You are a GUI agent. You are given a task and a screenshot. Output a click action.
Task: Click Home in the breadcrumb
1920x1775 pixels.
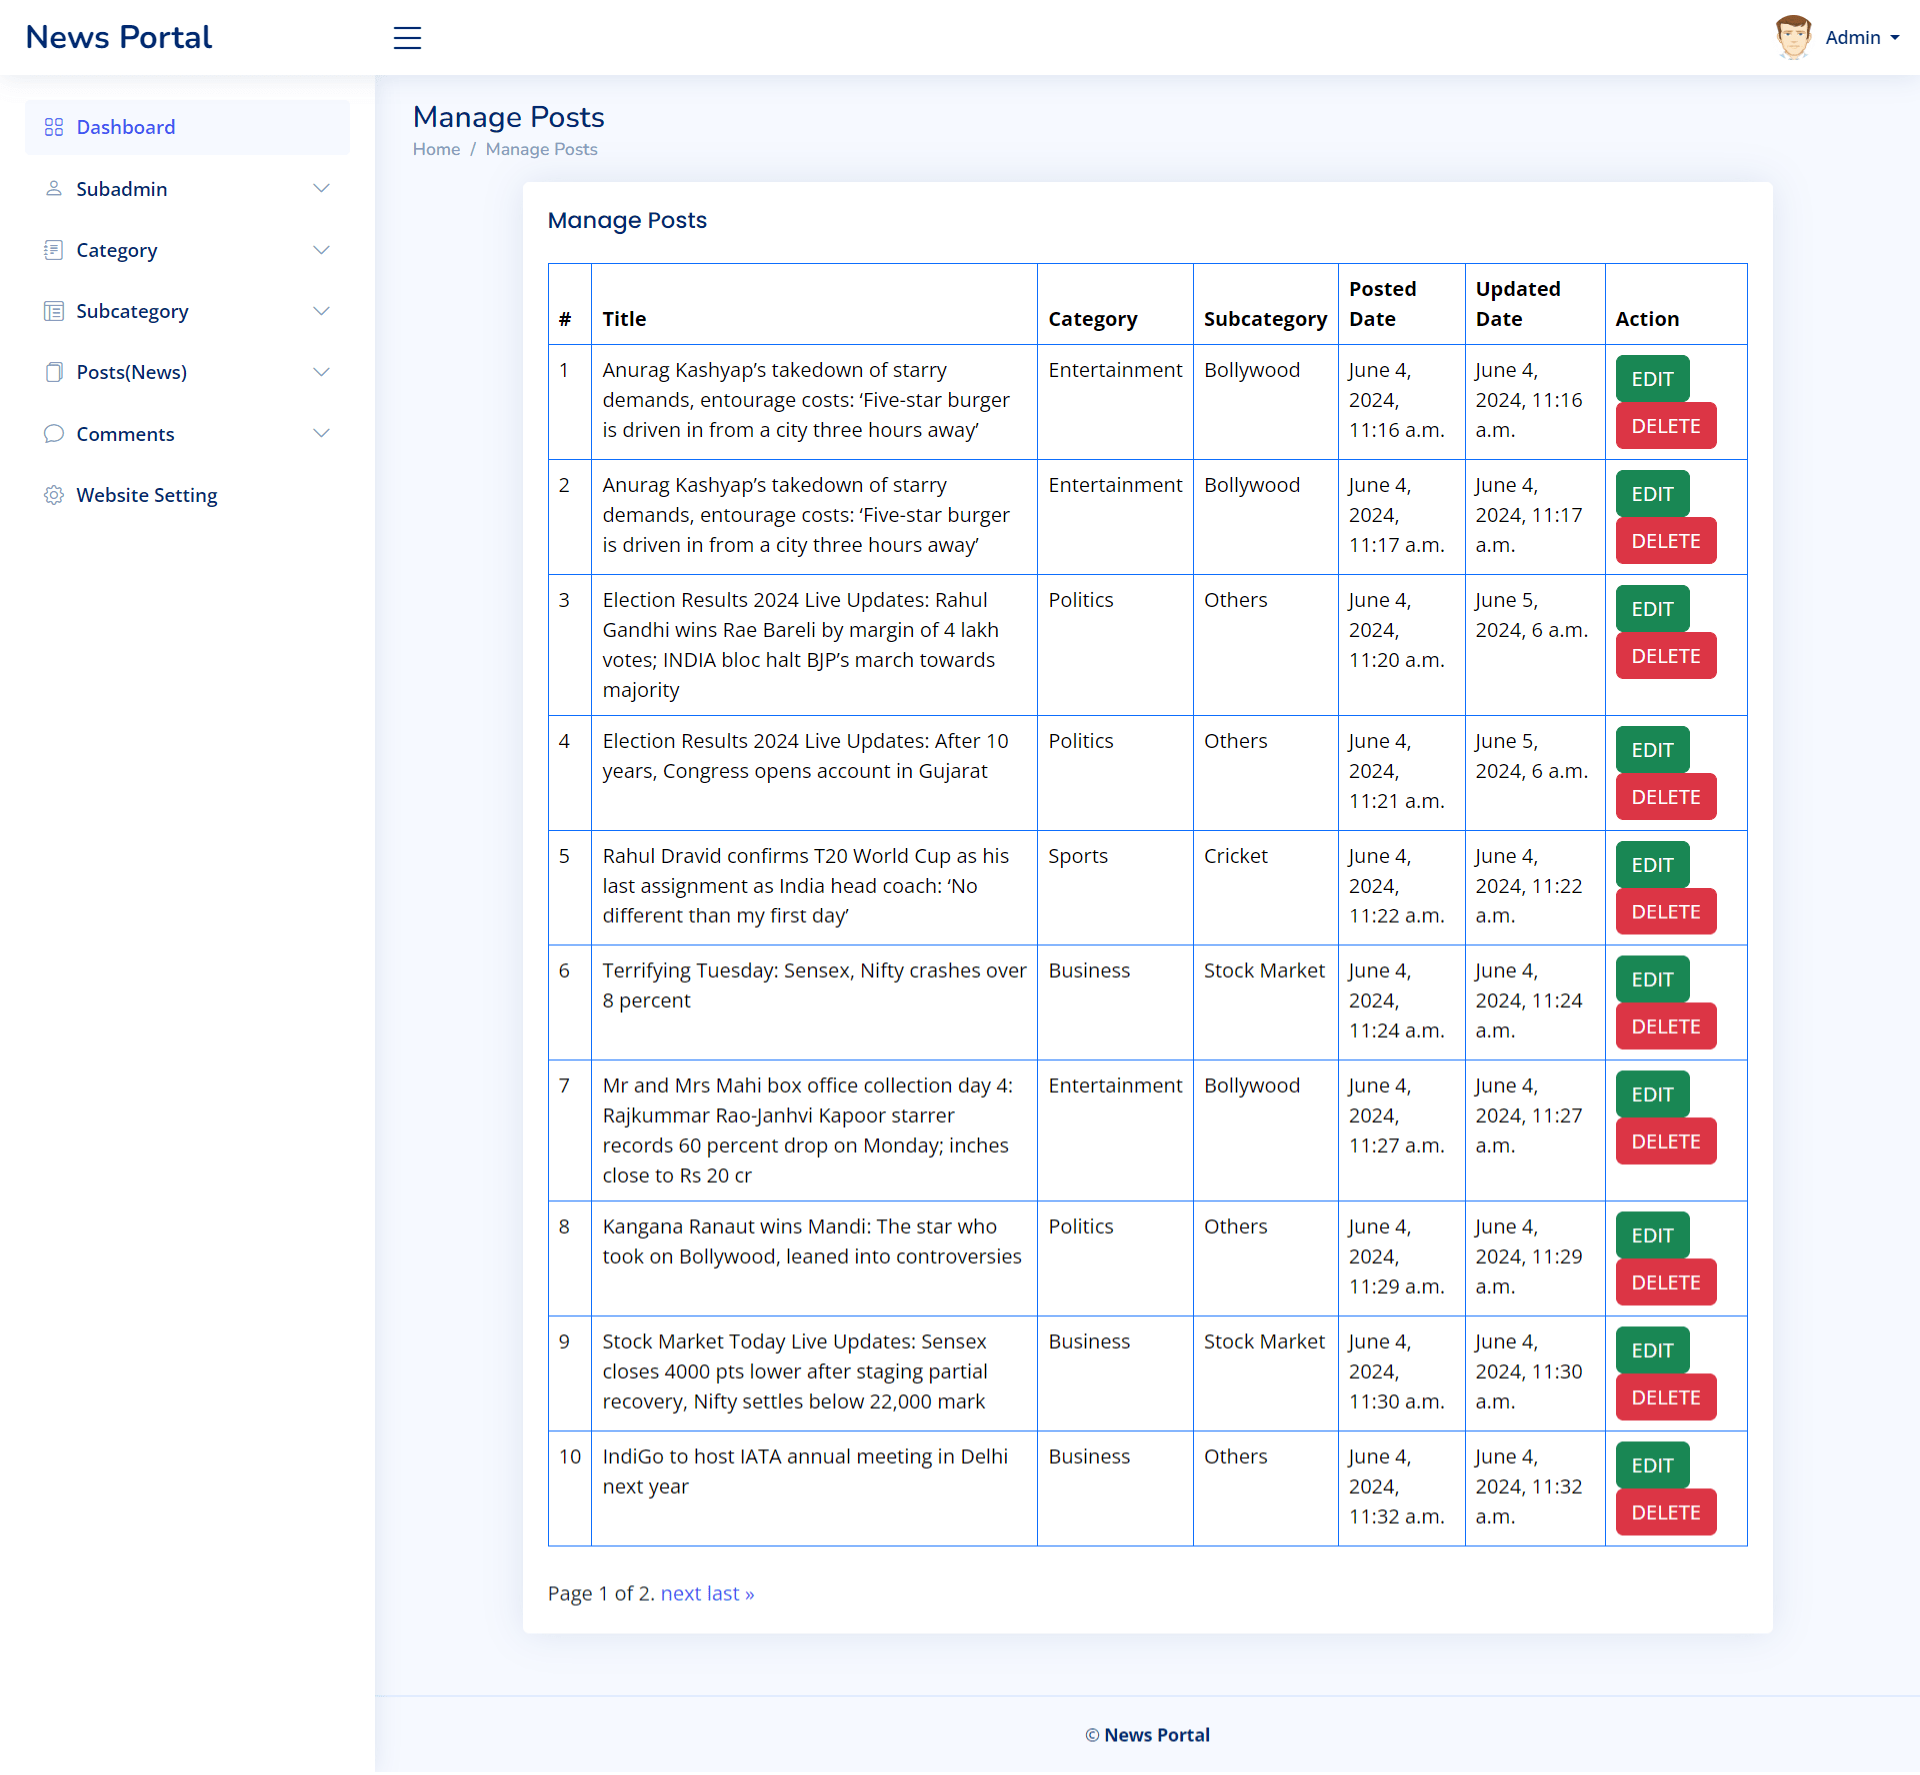(x=436, y=149)
